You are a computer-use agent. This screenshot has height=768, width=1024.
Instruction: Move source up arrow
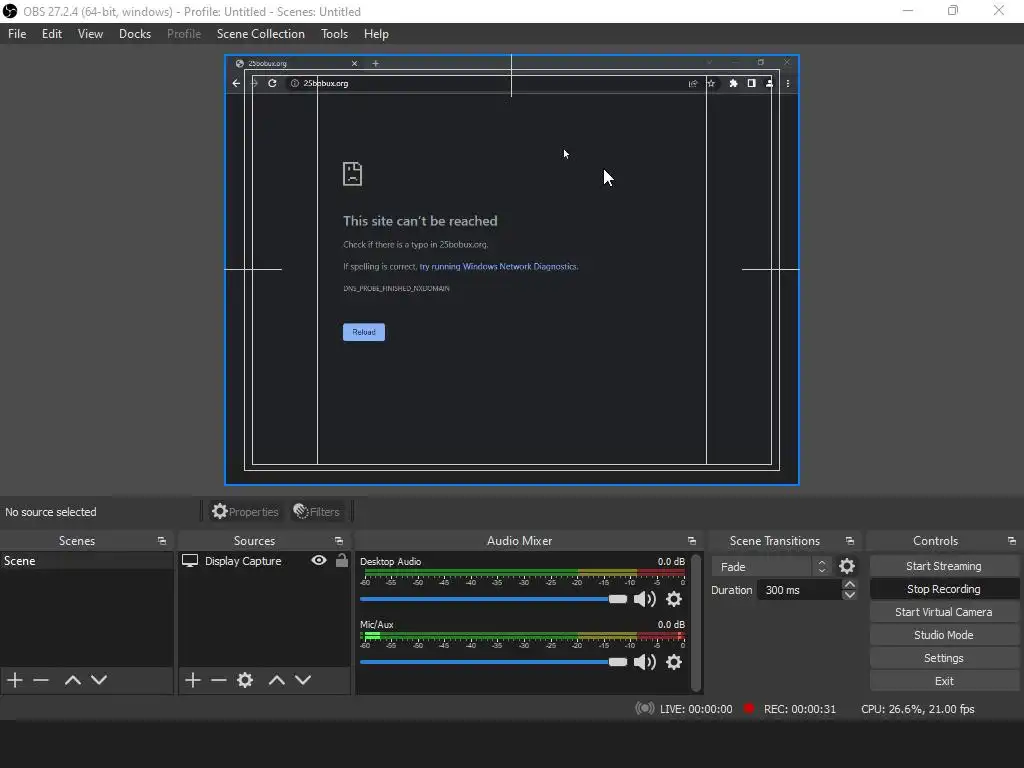point(277,680)
